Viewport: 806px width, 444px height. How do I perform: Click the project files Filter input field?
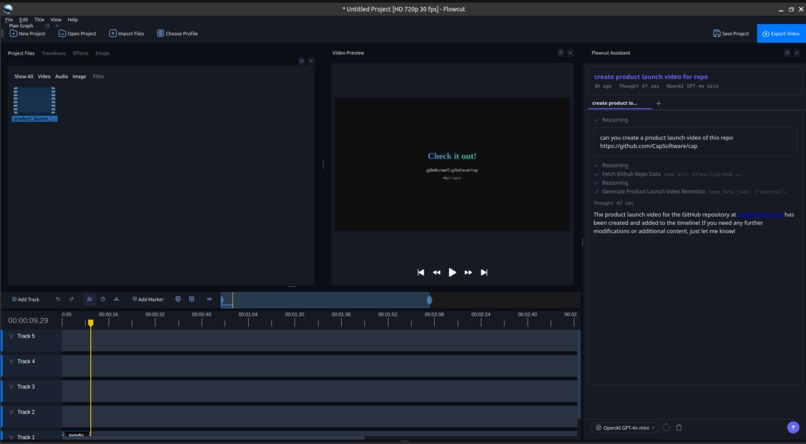(98, 77)
